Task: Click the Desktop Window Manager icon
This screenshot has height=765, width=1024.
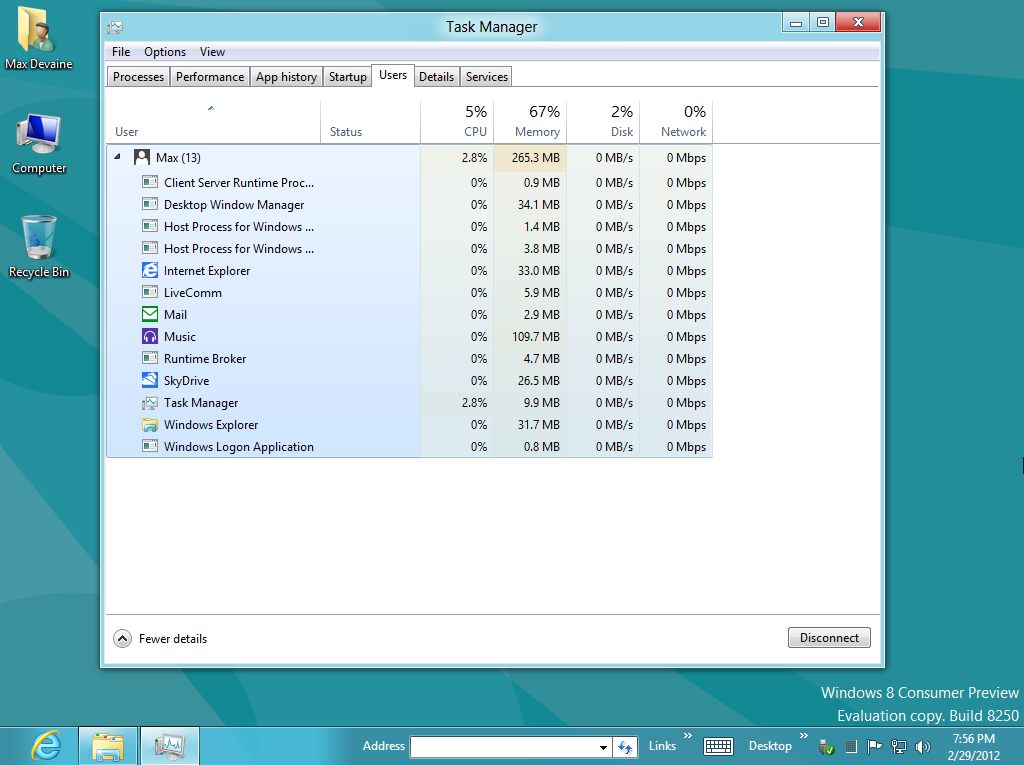Action: [150, 204]
